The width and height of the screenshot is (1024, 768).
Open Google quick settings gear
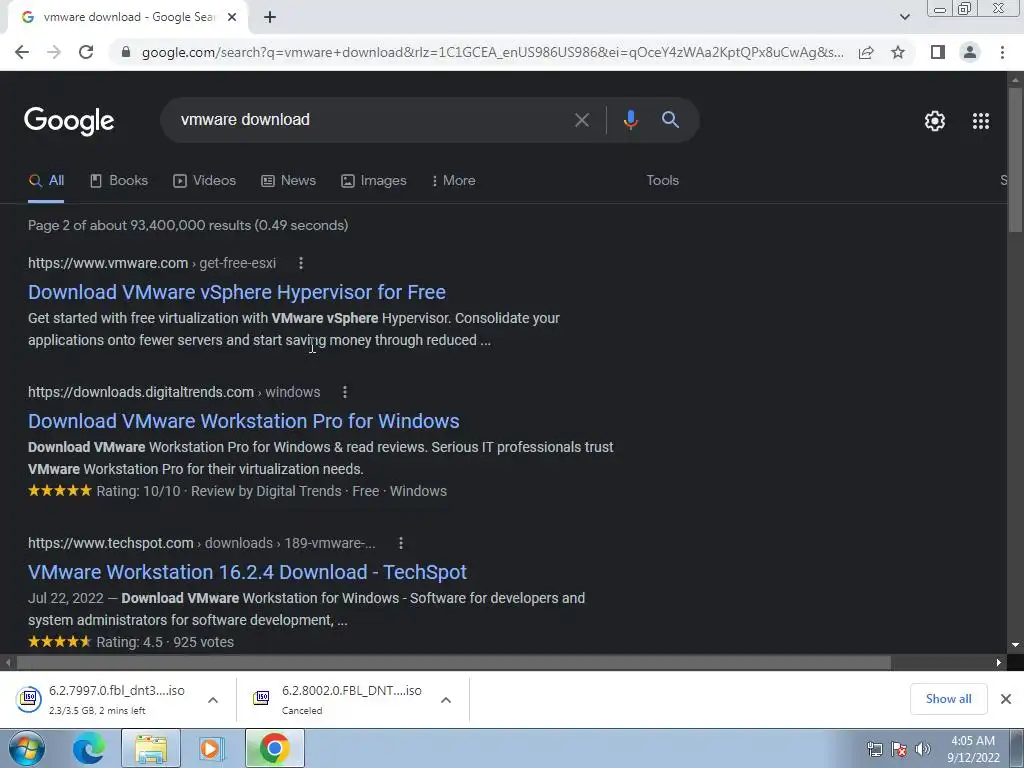pos(935,121)
